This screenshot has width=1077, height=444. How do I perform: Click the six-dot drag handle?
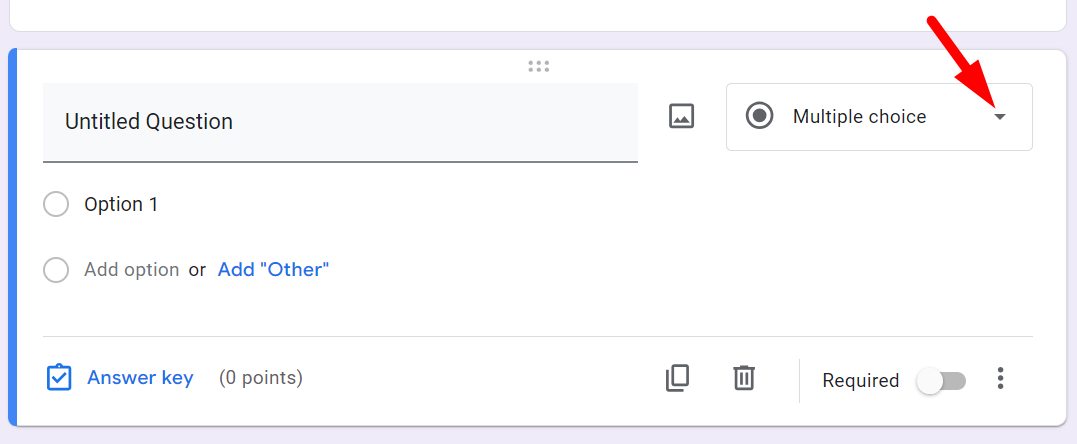(538, 67)
